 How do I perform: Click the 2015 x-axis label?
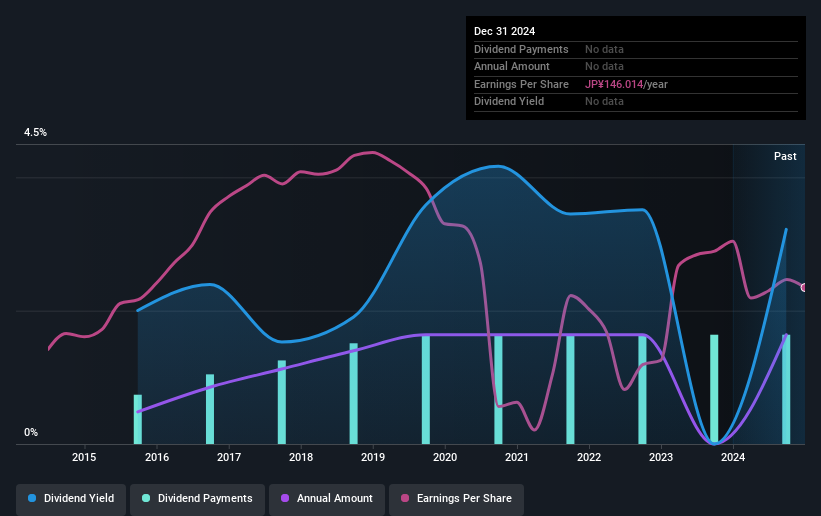tap(84, 457)
